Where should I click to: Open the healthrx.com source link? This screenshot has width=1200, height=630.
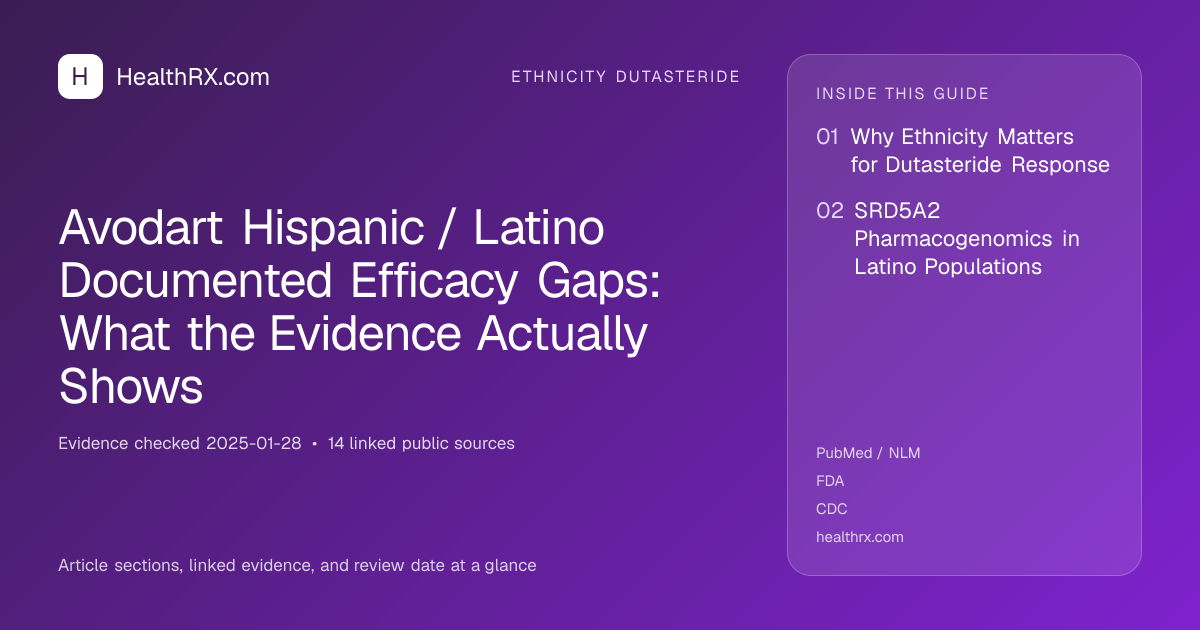pos(860,537)
